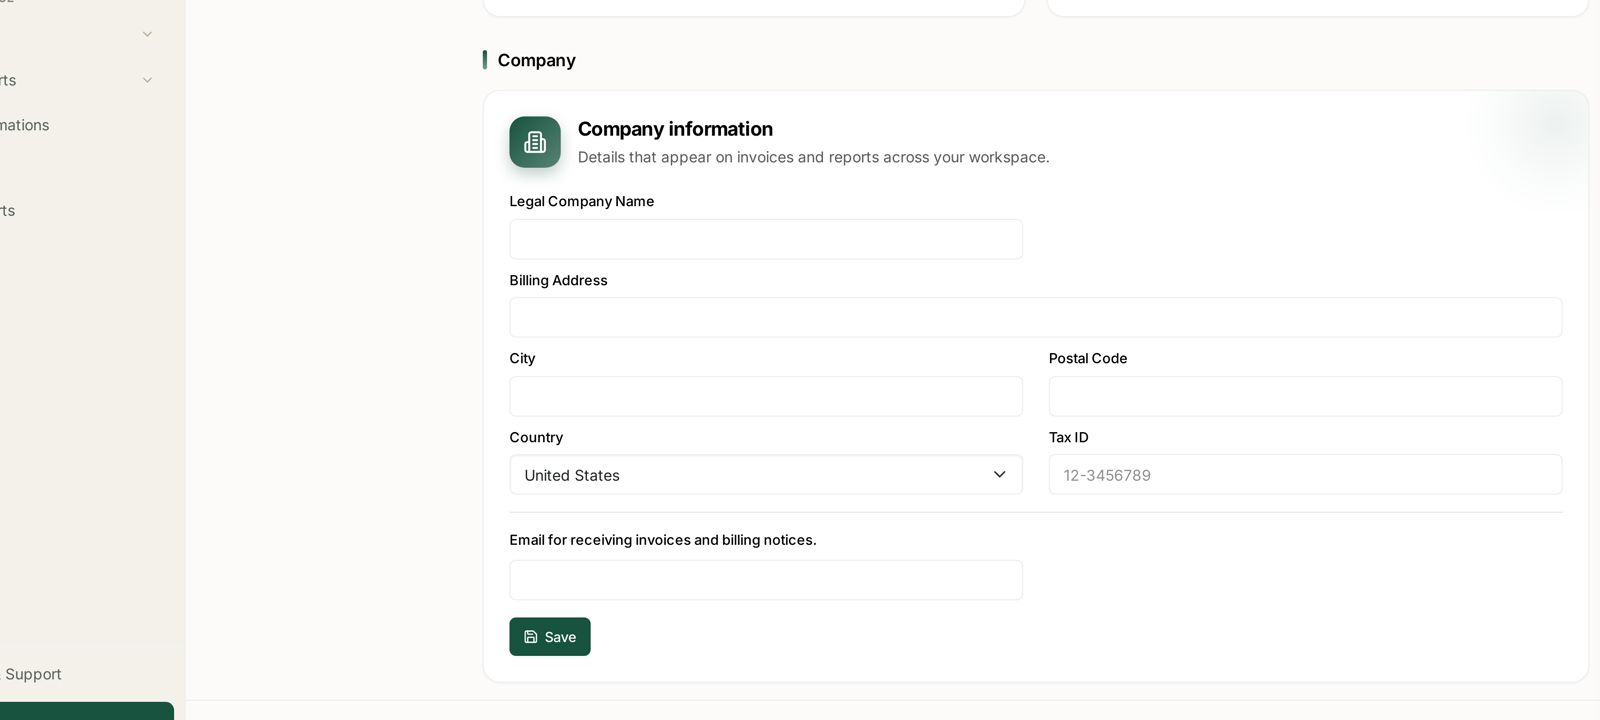The height and width of the screenshot is (720, 1600).
Task: Select the Postal Code input field
Action: coord(1305,396)
